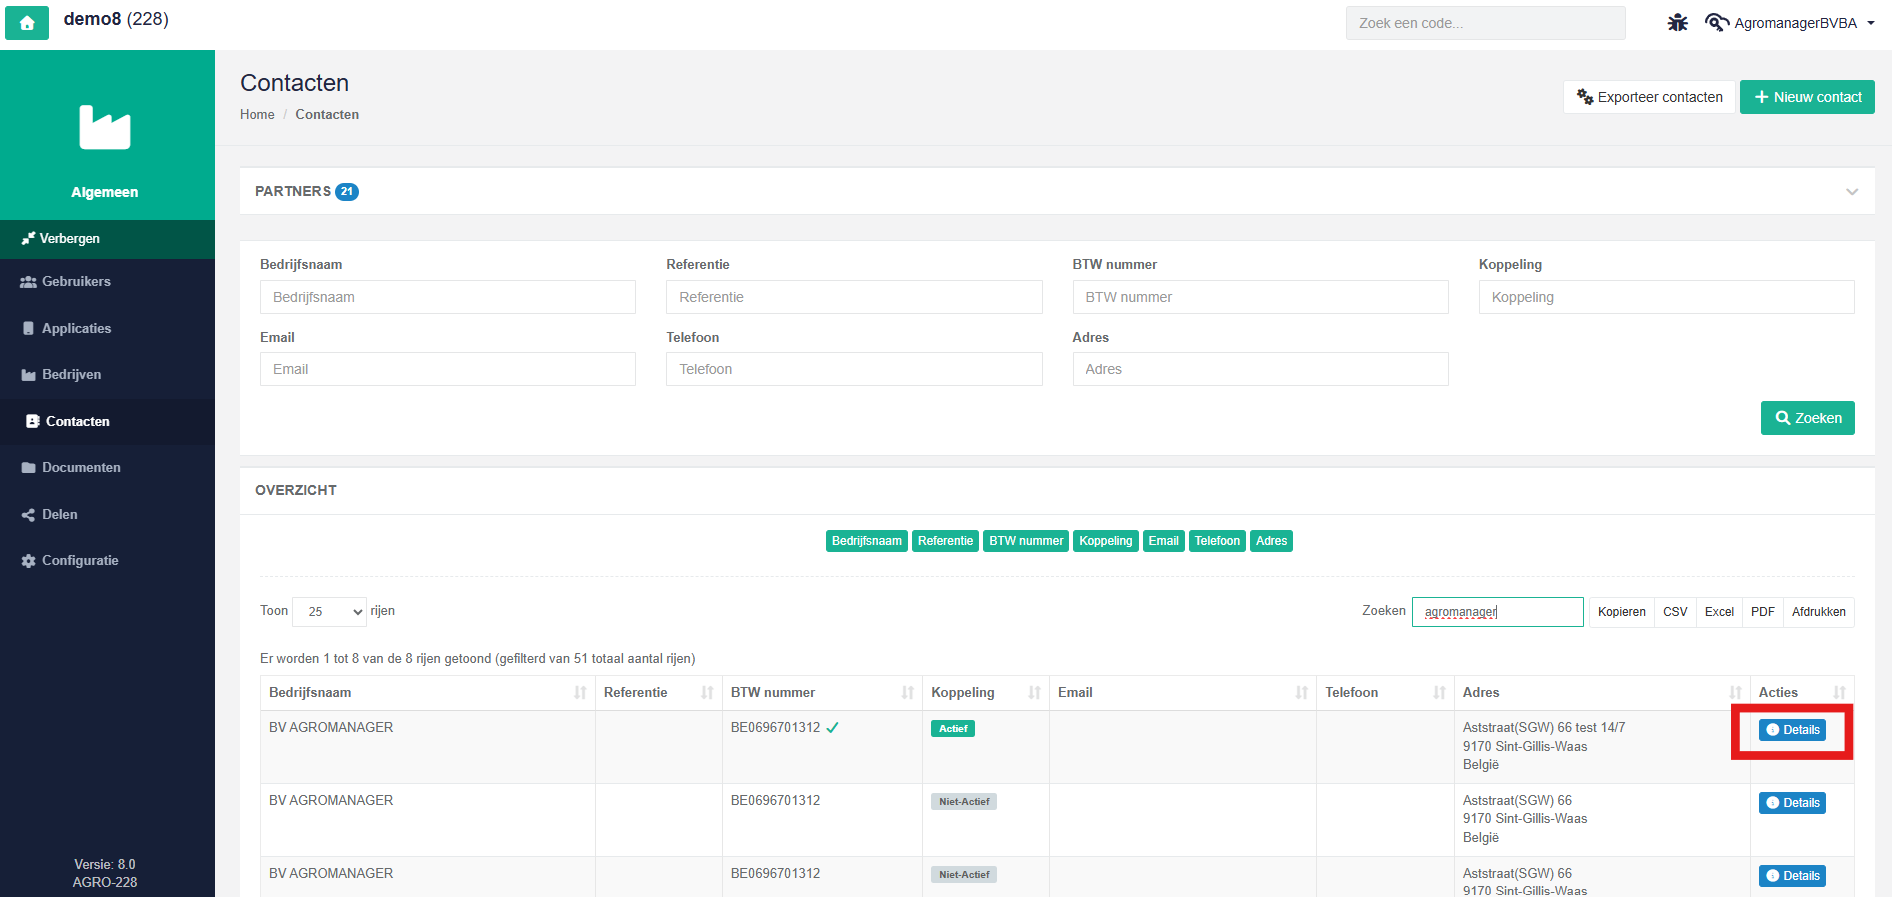
Task: Click the Actief status badge
Action: 952,729
